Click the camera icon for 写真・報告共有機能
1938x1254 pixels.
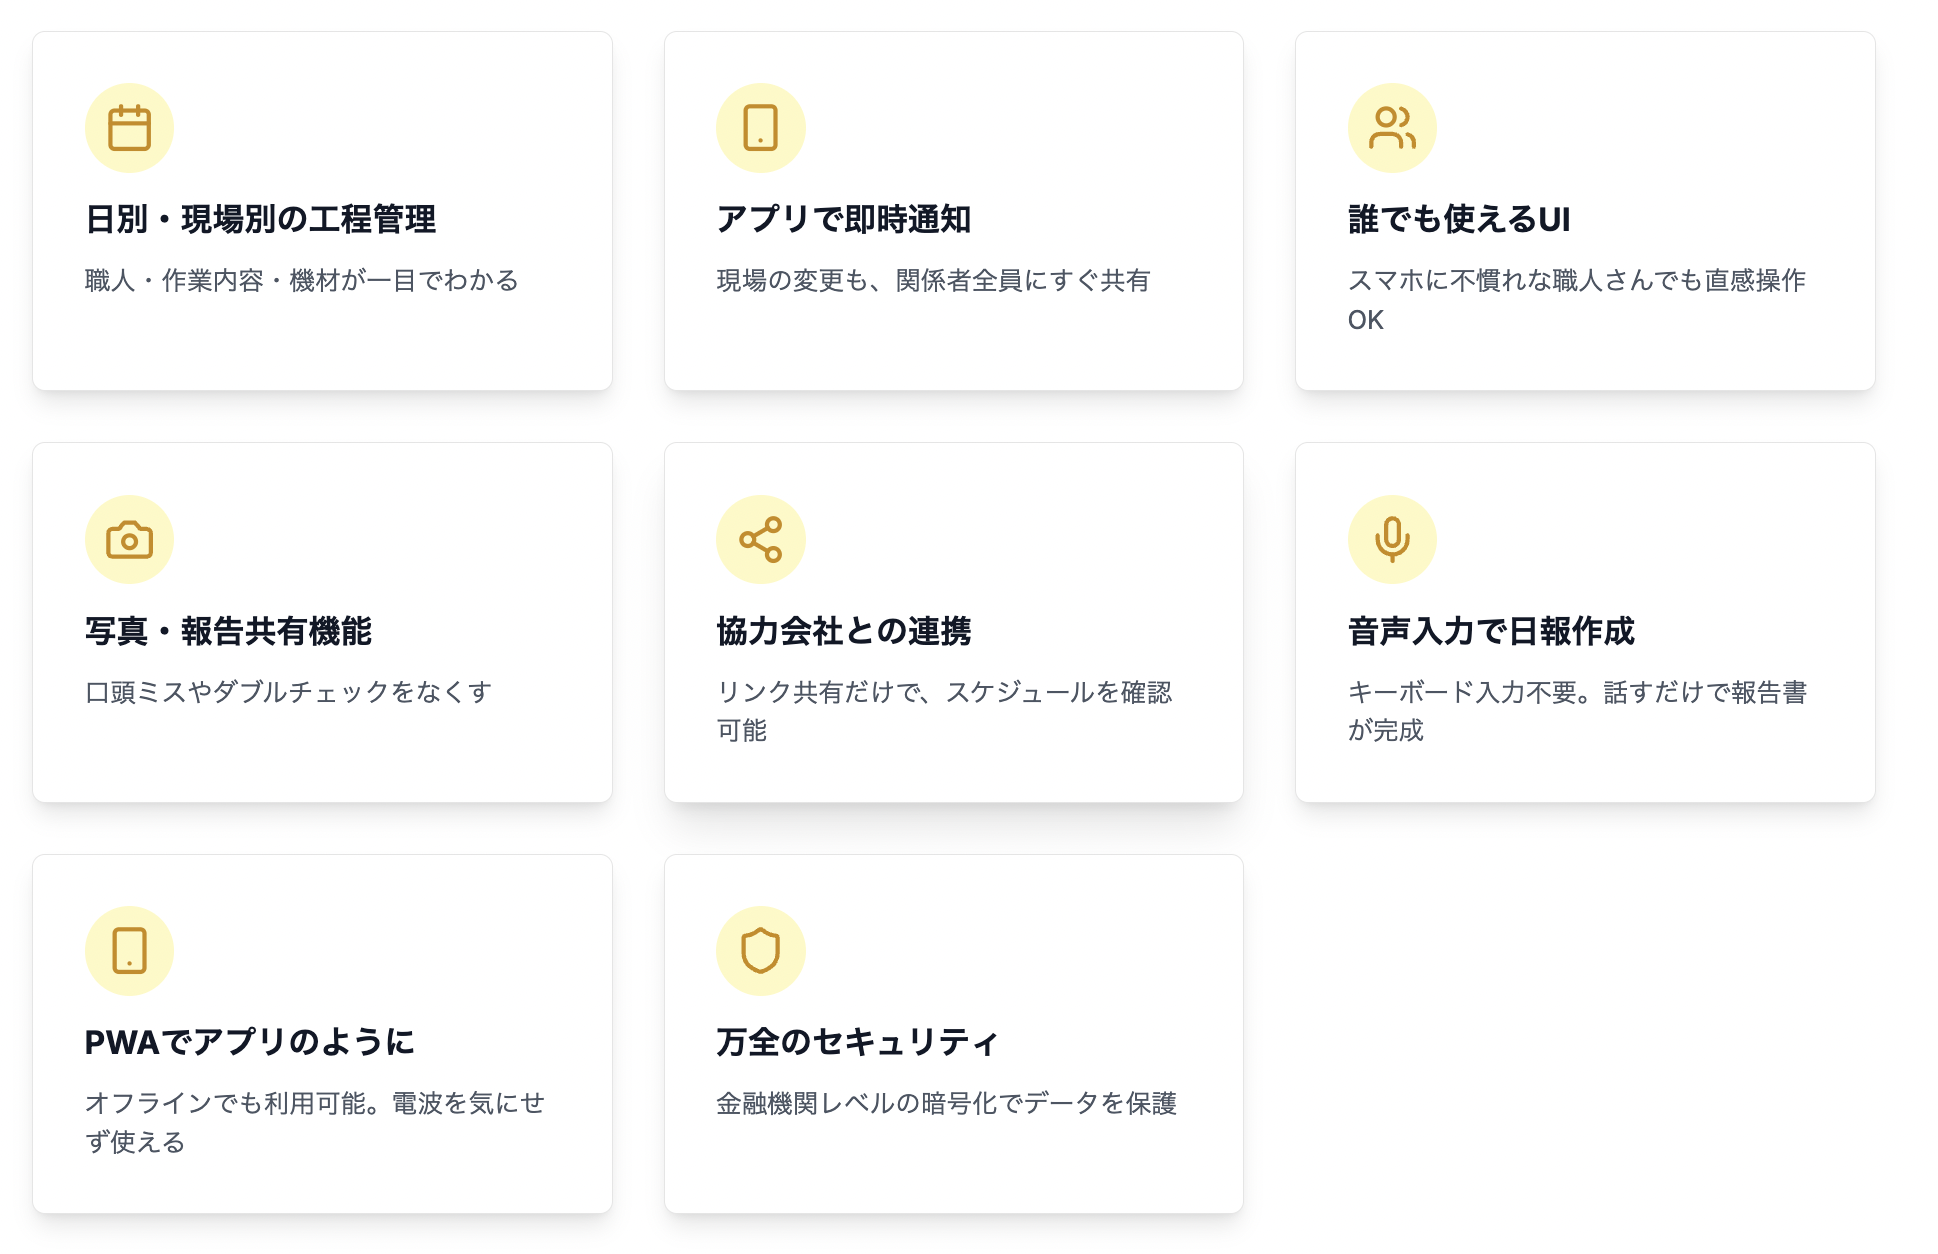pos(129,540)
